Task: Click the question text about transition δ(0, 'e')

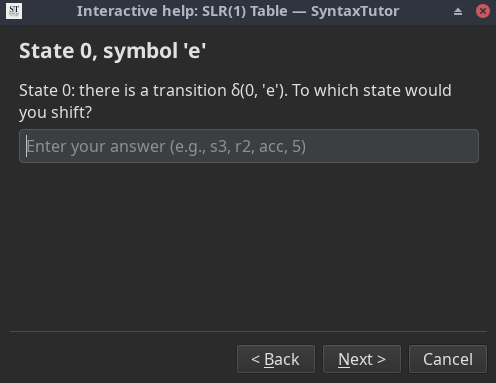Action: coord(235,101)
